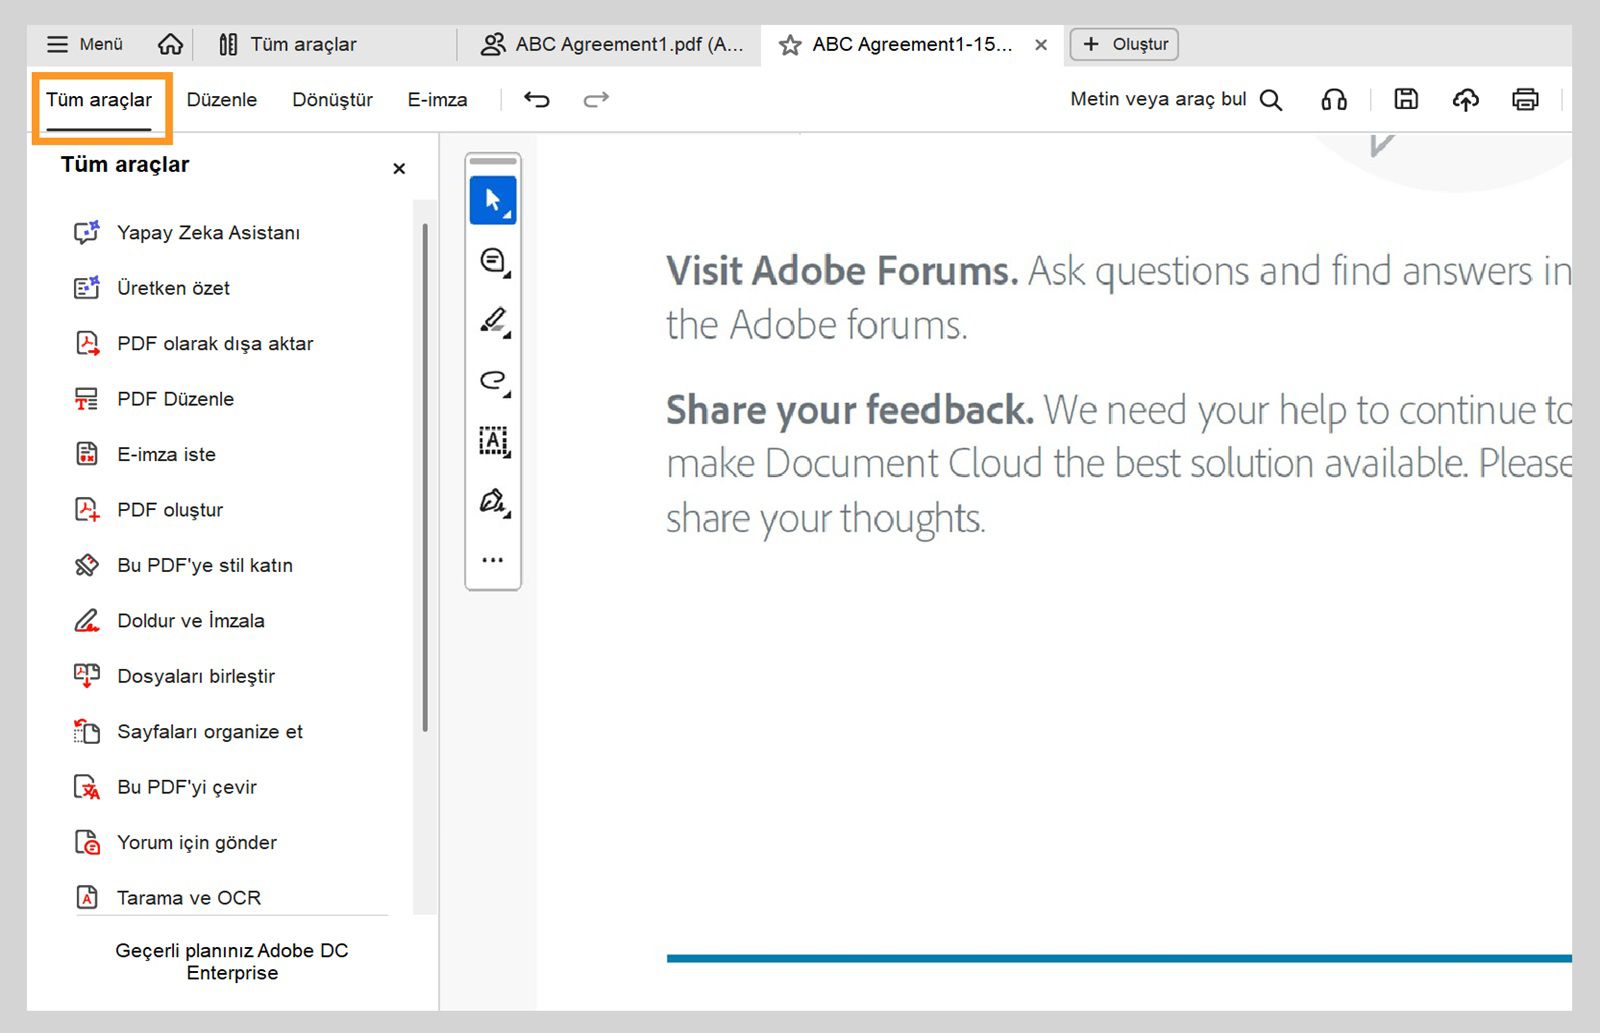Select the arrow selection tool
1600x1033 pixels.
point(493,200)
